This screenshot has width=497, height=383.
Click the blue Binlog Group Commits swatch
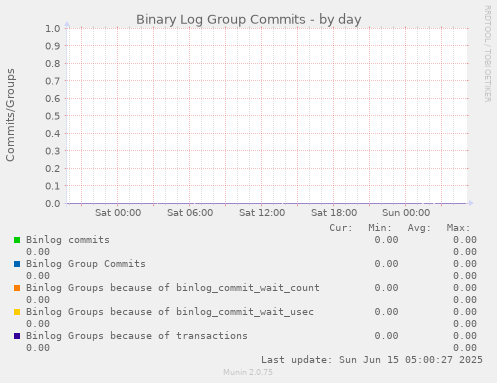click(x=17, y=264)
